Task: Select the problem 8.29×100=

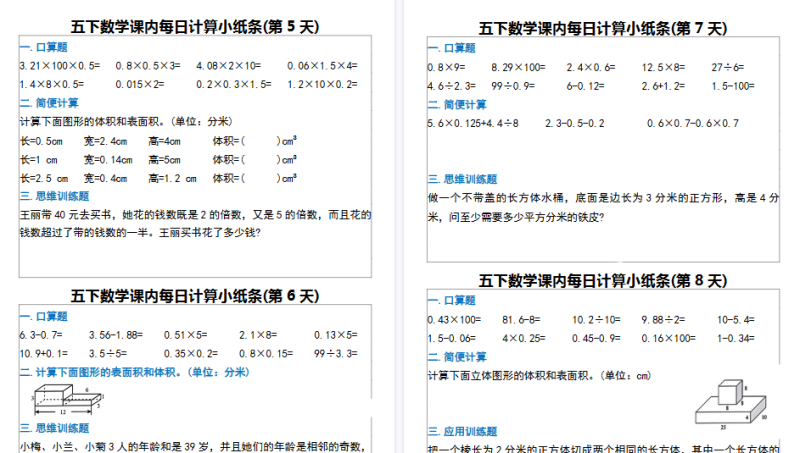Action: tap(518, 67)
